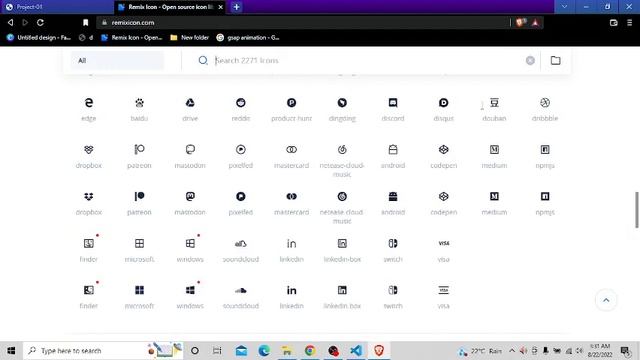Go back in the browser
Image resolution: width=640 pixels, height=360 pixels.
point(10,22)
